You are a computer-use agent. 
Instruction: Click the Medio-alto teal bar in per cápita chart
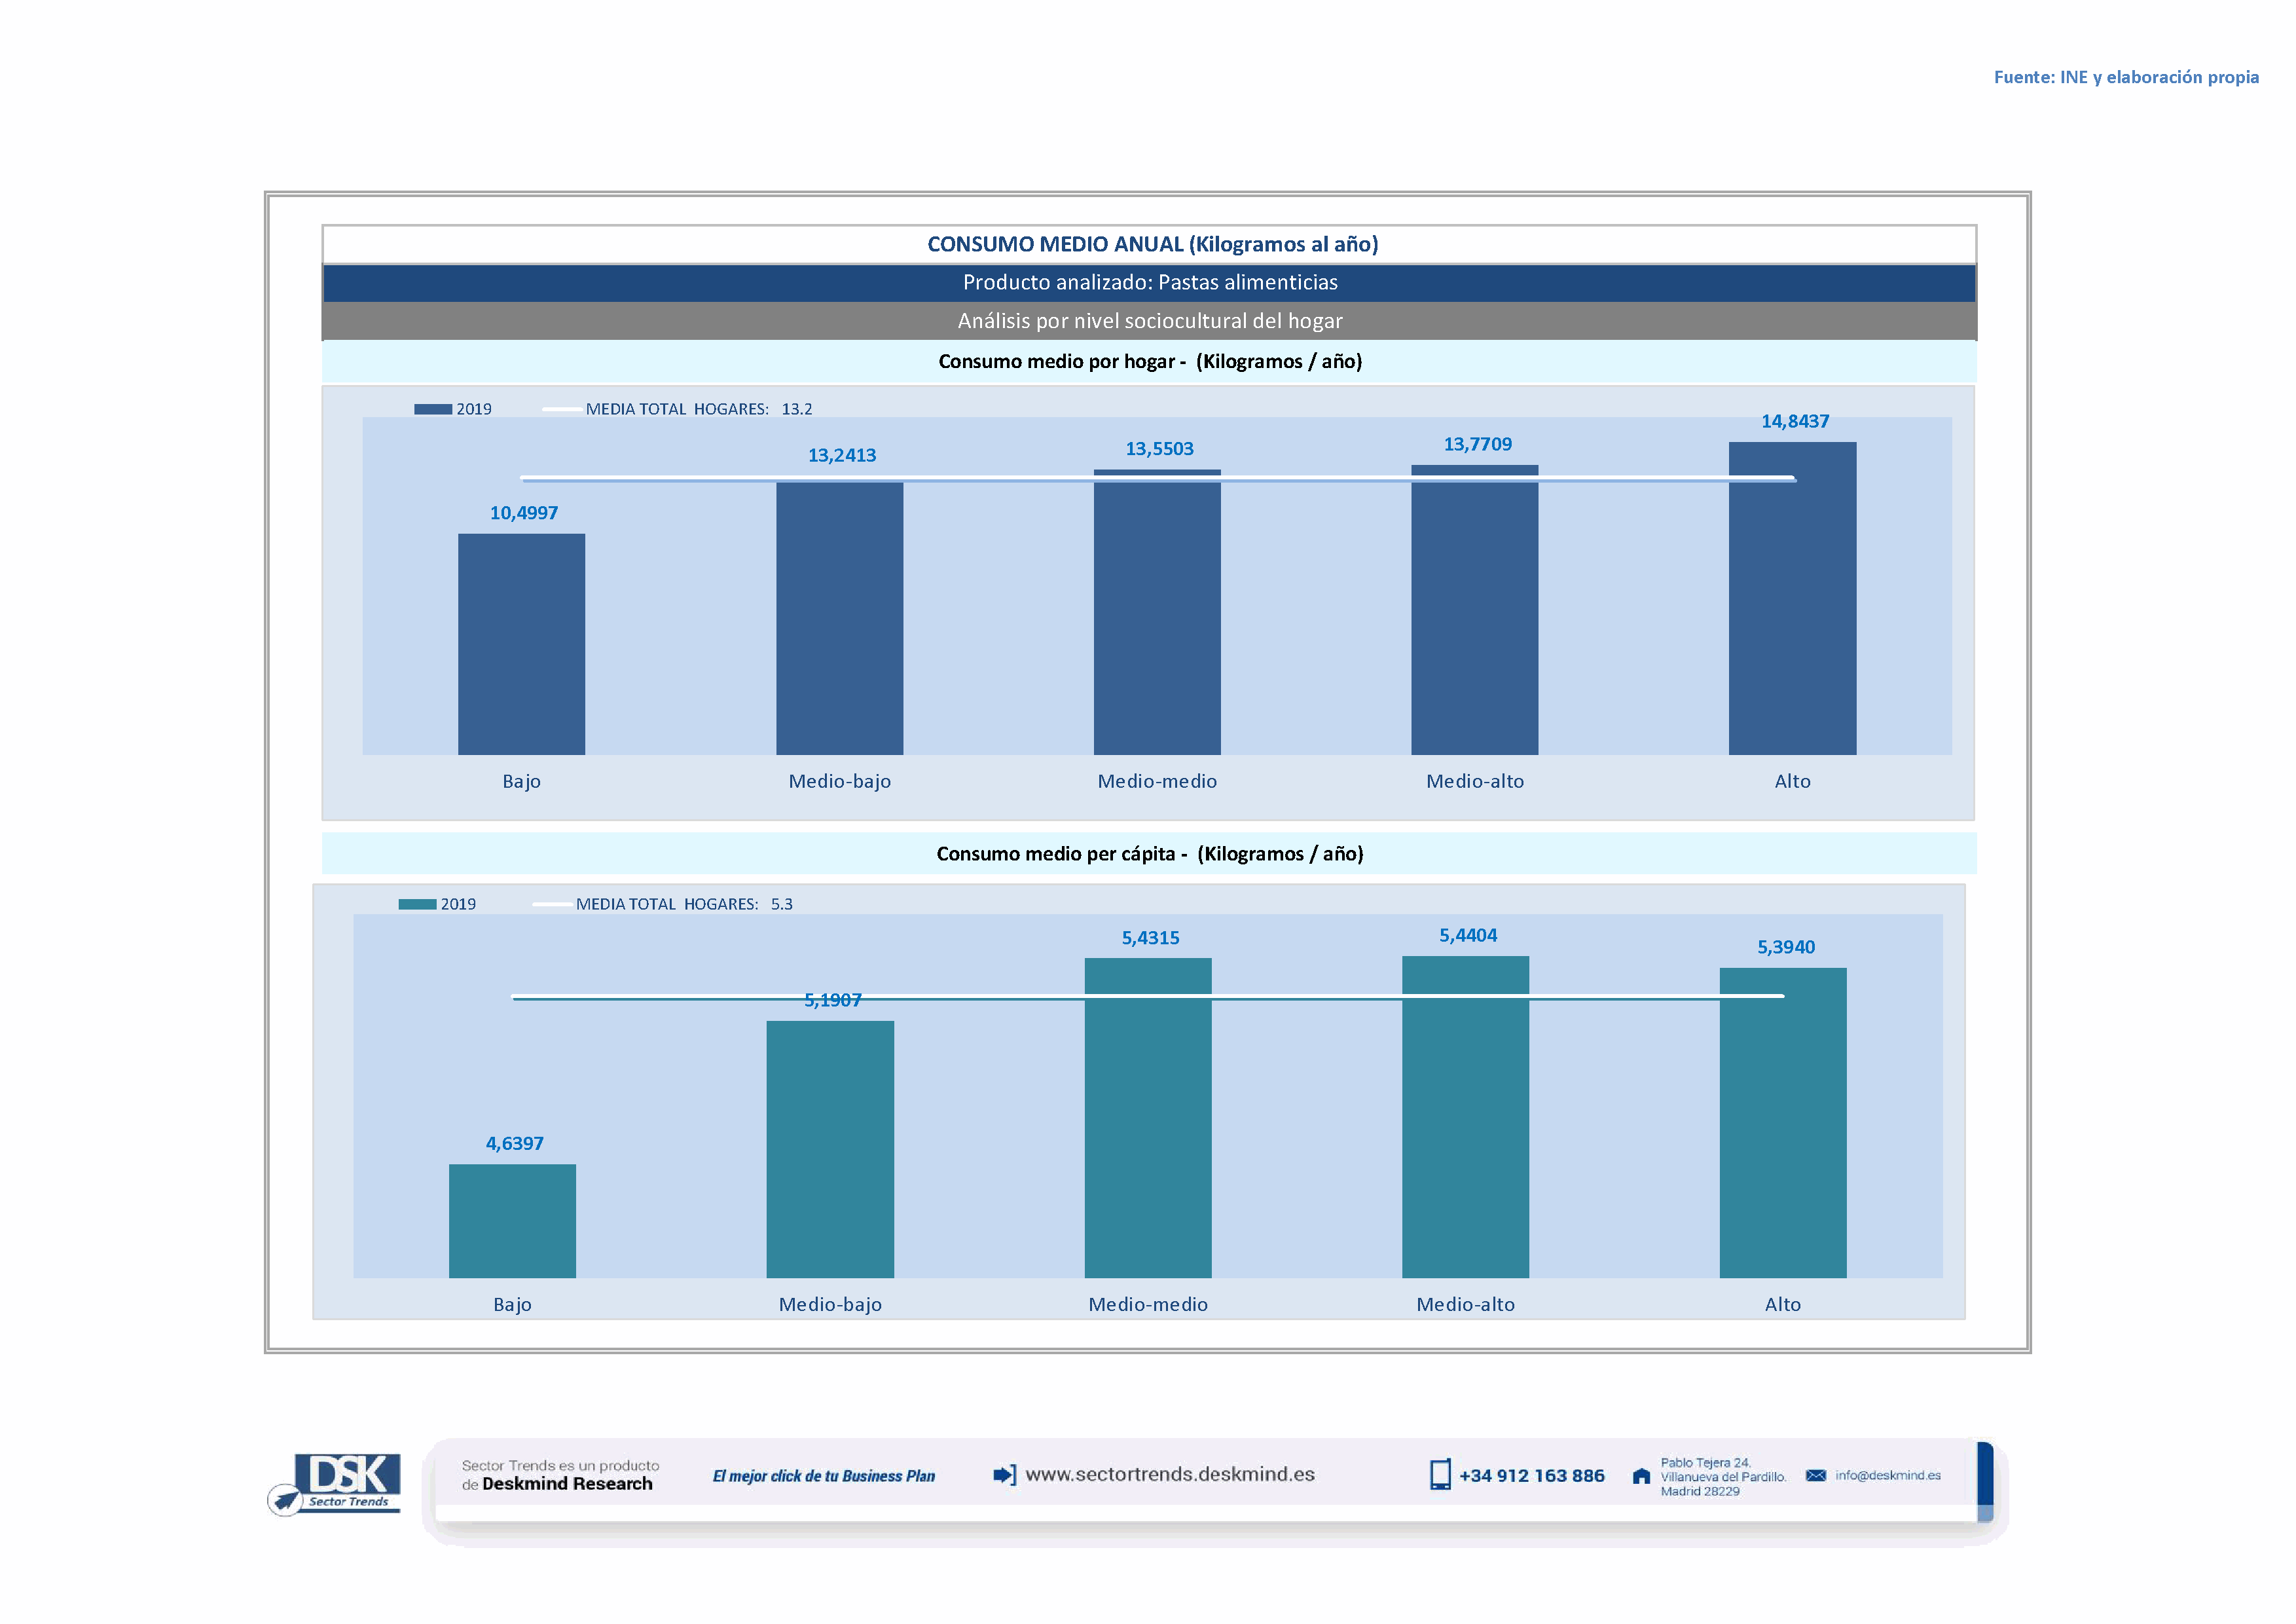pos(1465,1120)
